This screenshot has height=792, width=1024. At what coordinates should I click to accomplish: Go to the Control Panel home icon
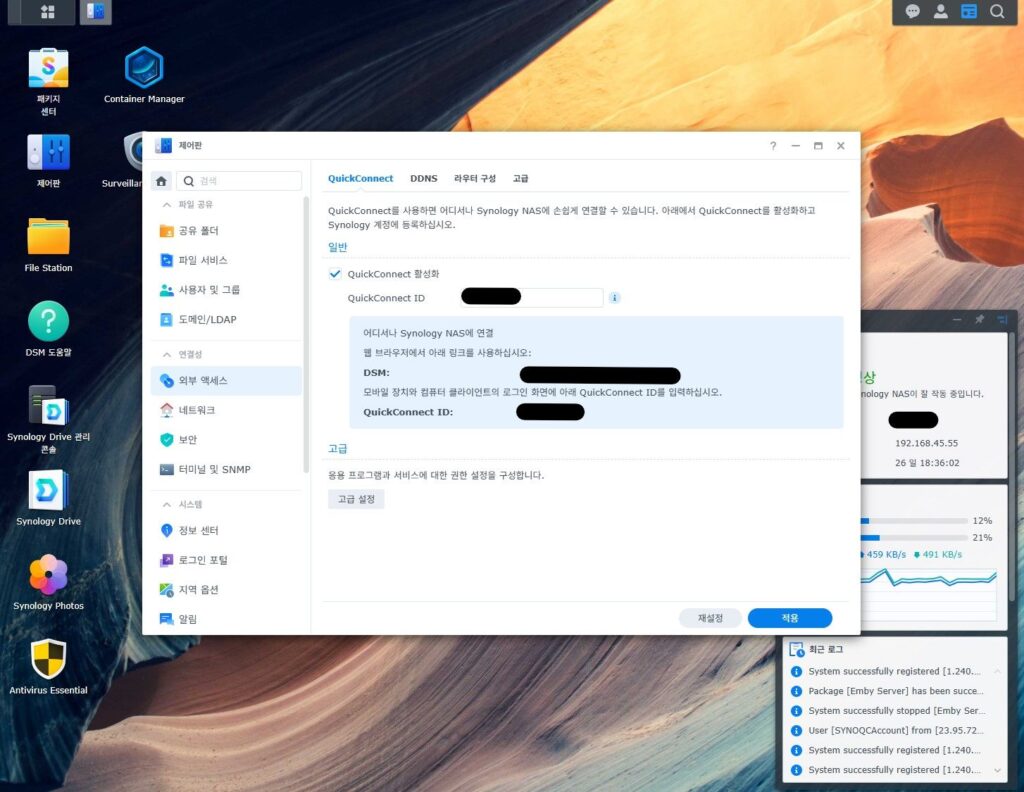161,181
